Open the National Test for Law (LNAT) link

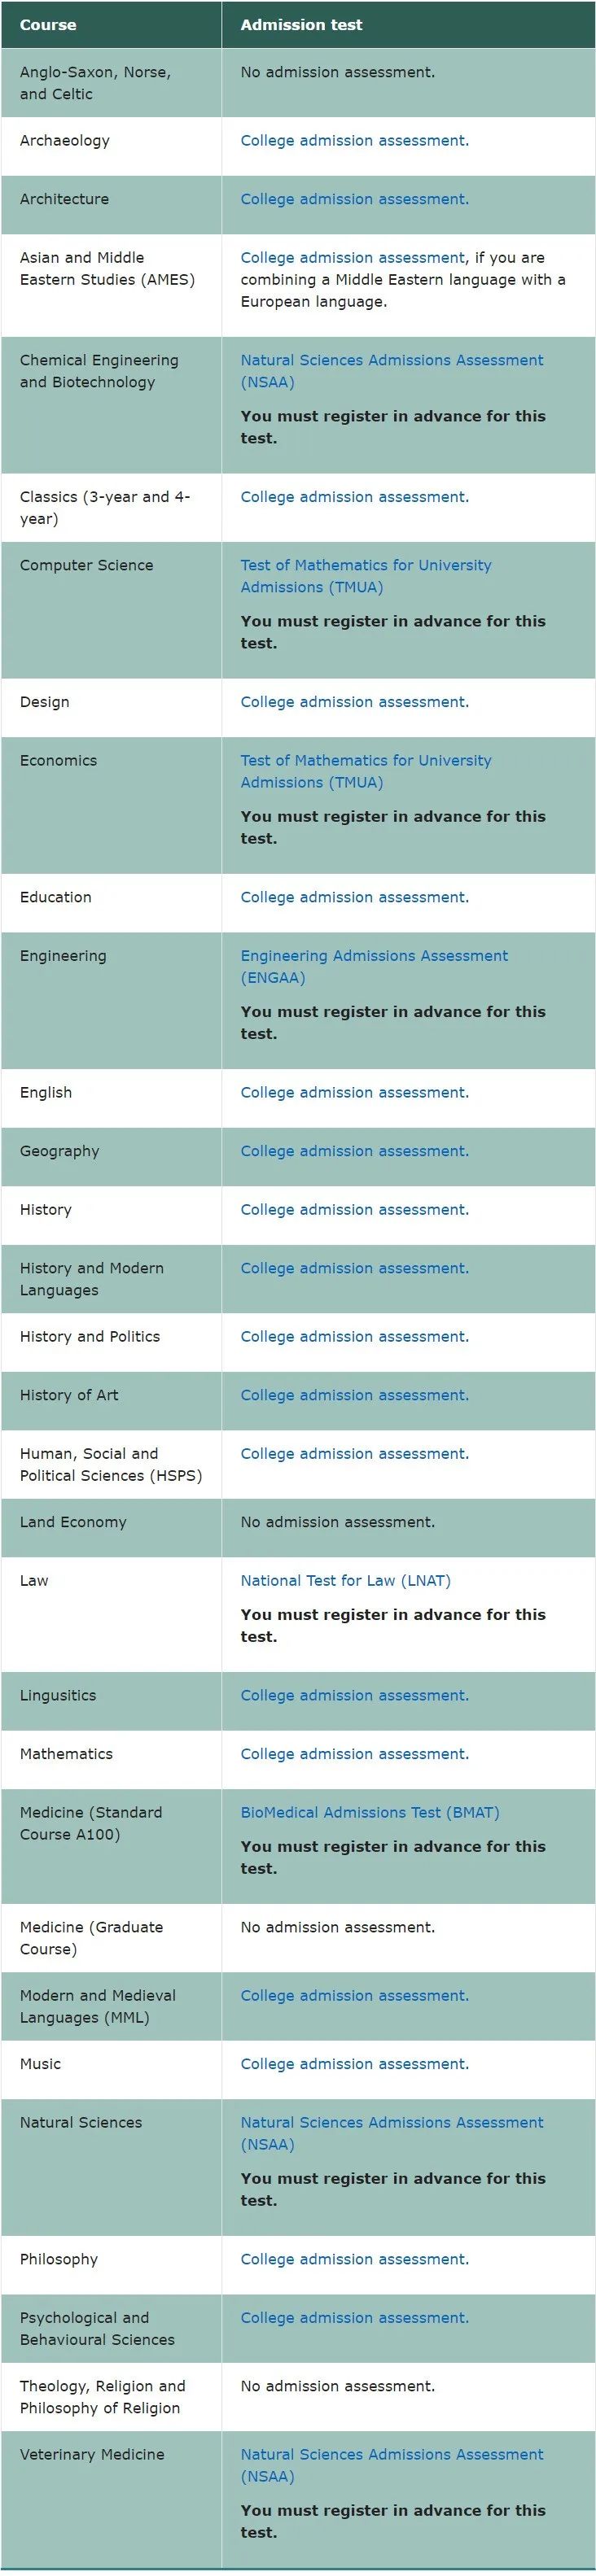[345, 1581]
